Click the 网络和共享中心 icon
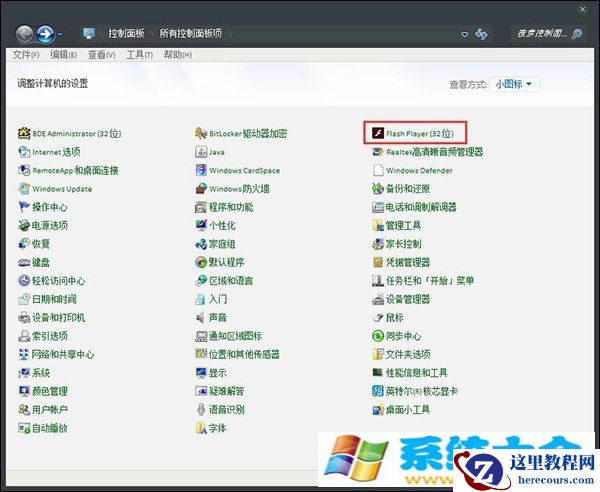The image size is (600, 492). coord(24,354)
